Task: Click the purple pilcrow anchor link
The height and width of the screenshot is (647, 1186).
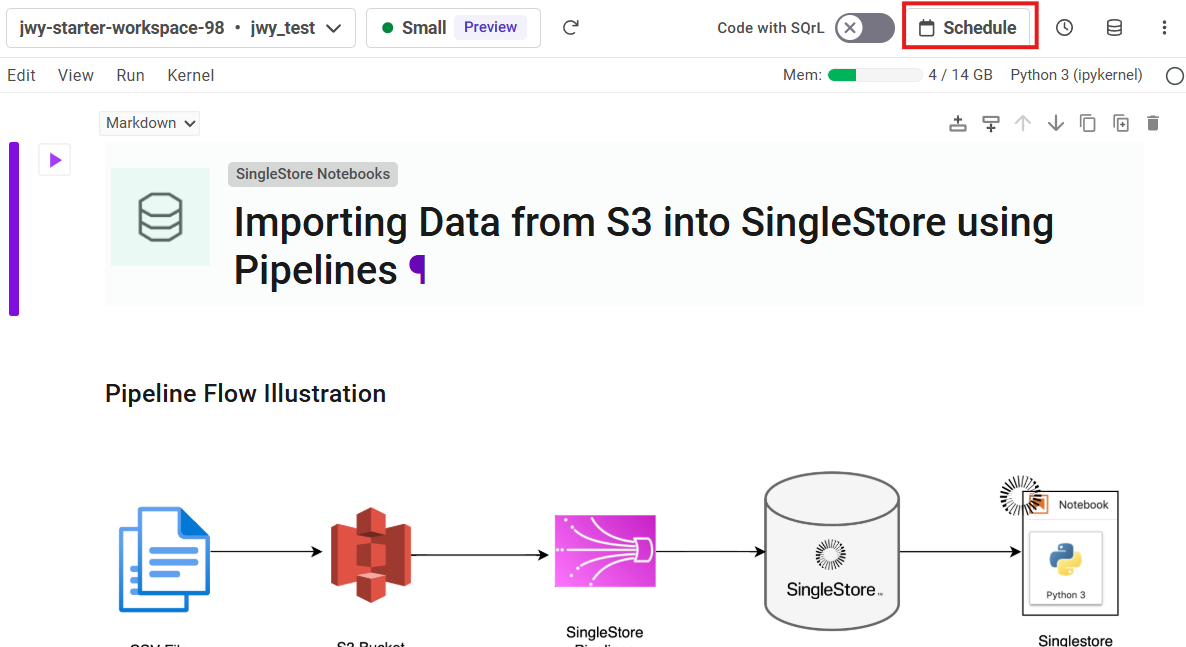Action: pyautogui.click(x=418, y=269)
